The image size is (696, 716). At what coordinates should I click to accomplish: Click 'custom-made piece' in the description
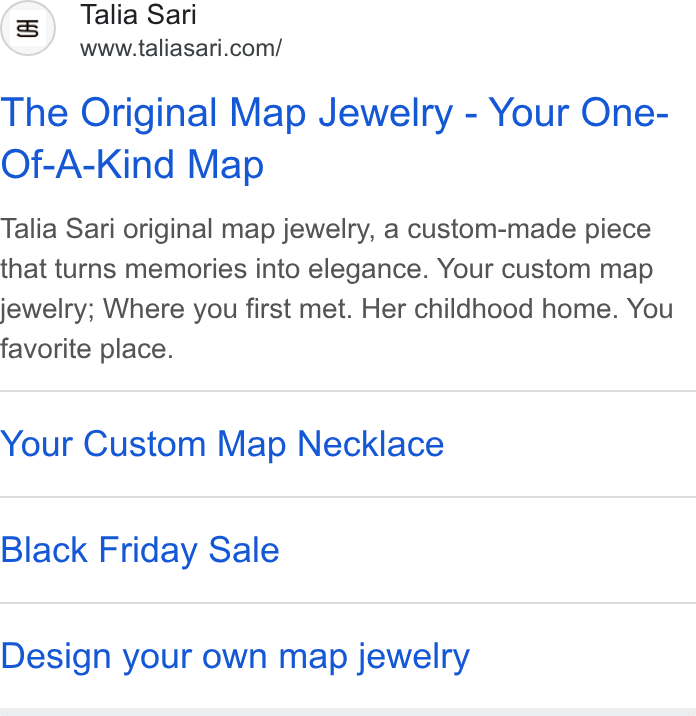coord(529,229)
